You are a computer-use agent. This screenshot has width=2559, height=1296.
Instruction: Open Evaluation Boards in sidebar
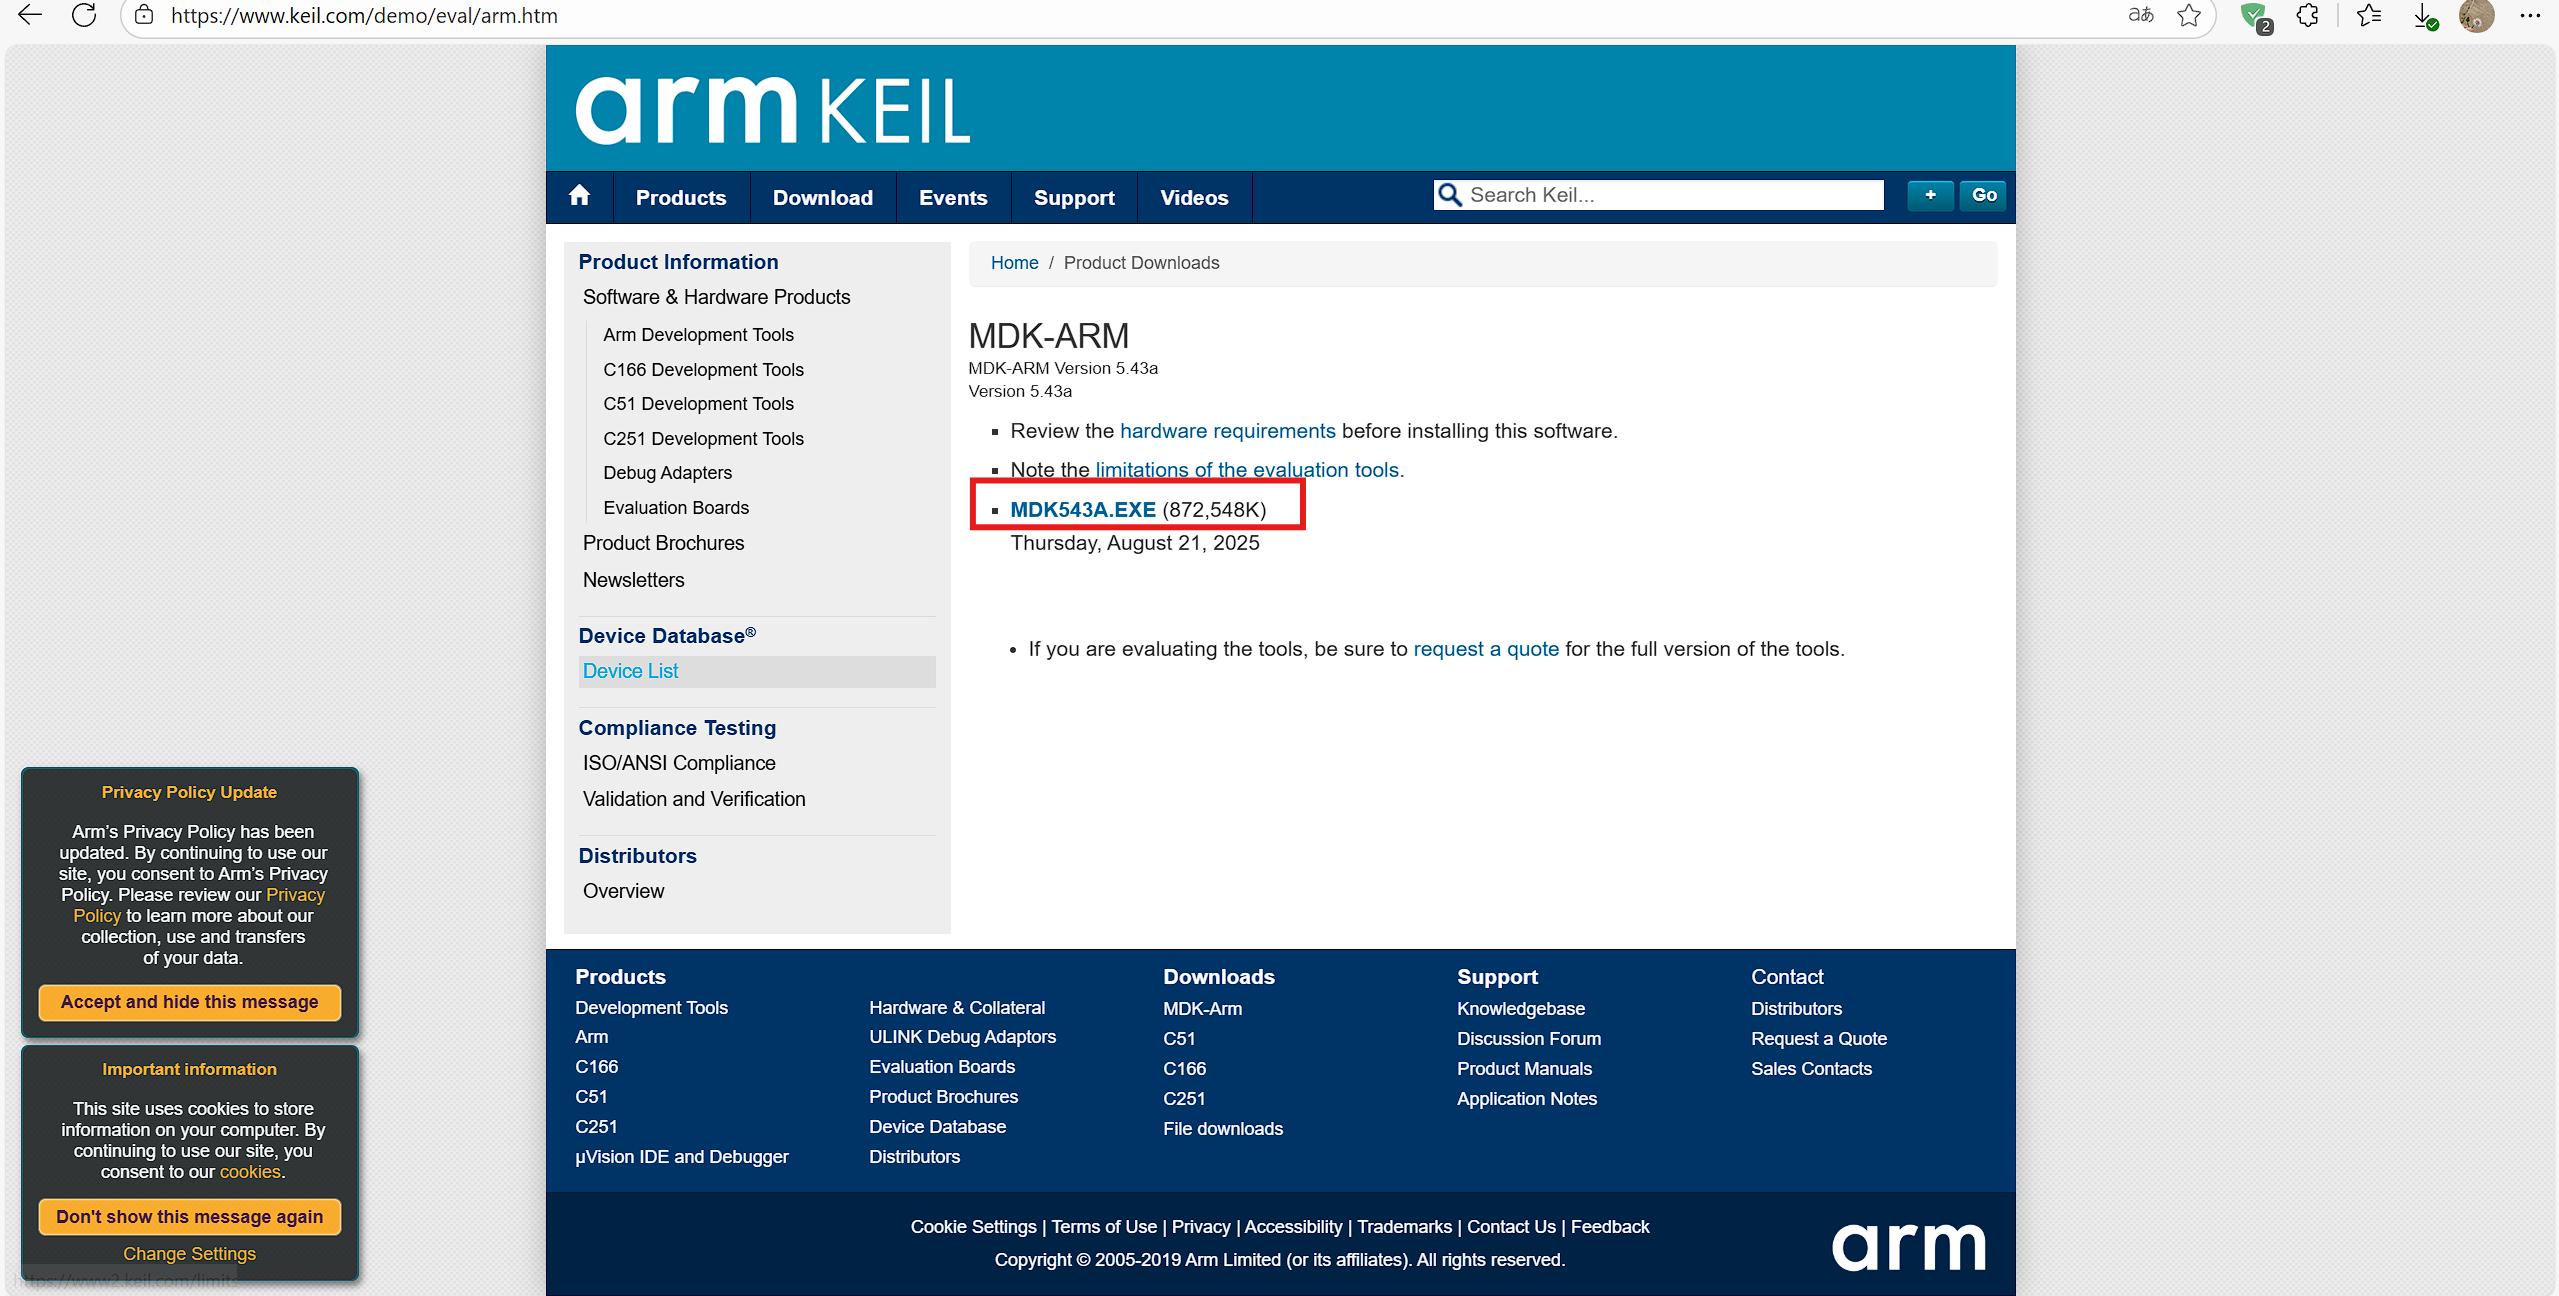(676, 508)
